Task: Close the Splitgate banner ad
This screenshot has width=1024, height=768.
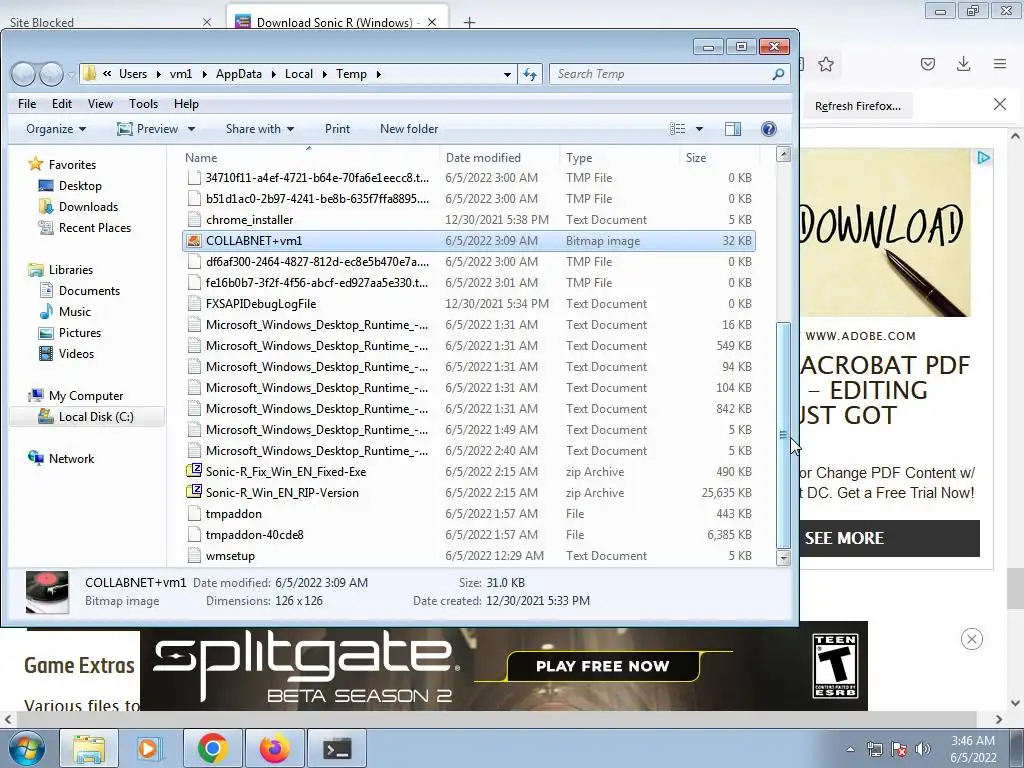Action: click(x=972, y=639)
